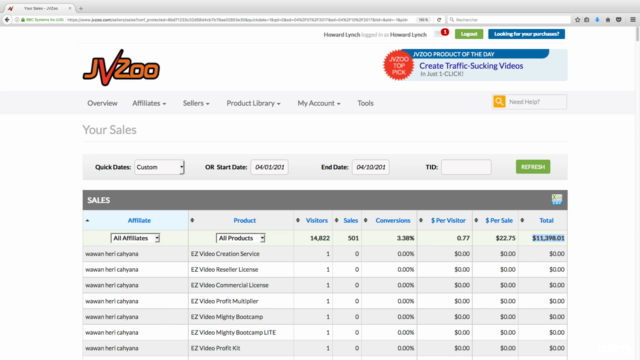This screenshot has height=360, width=640.
Task: Open a new browser tab
Action: coord(81,8)
